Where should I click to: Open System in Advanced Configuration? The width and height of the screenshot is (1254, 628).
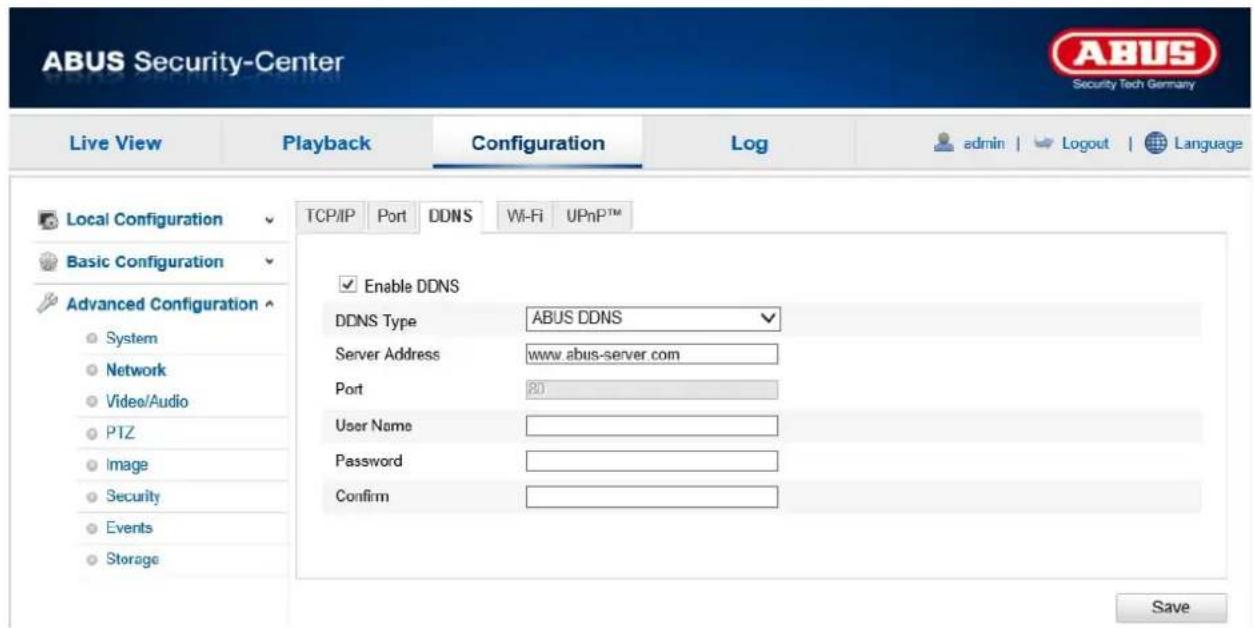(x=131, y=339)
